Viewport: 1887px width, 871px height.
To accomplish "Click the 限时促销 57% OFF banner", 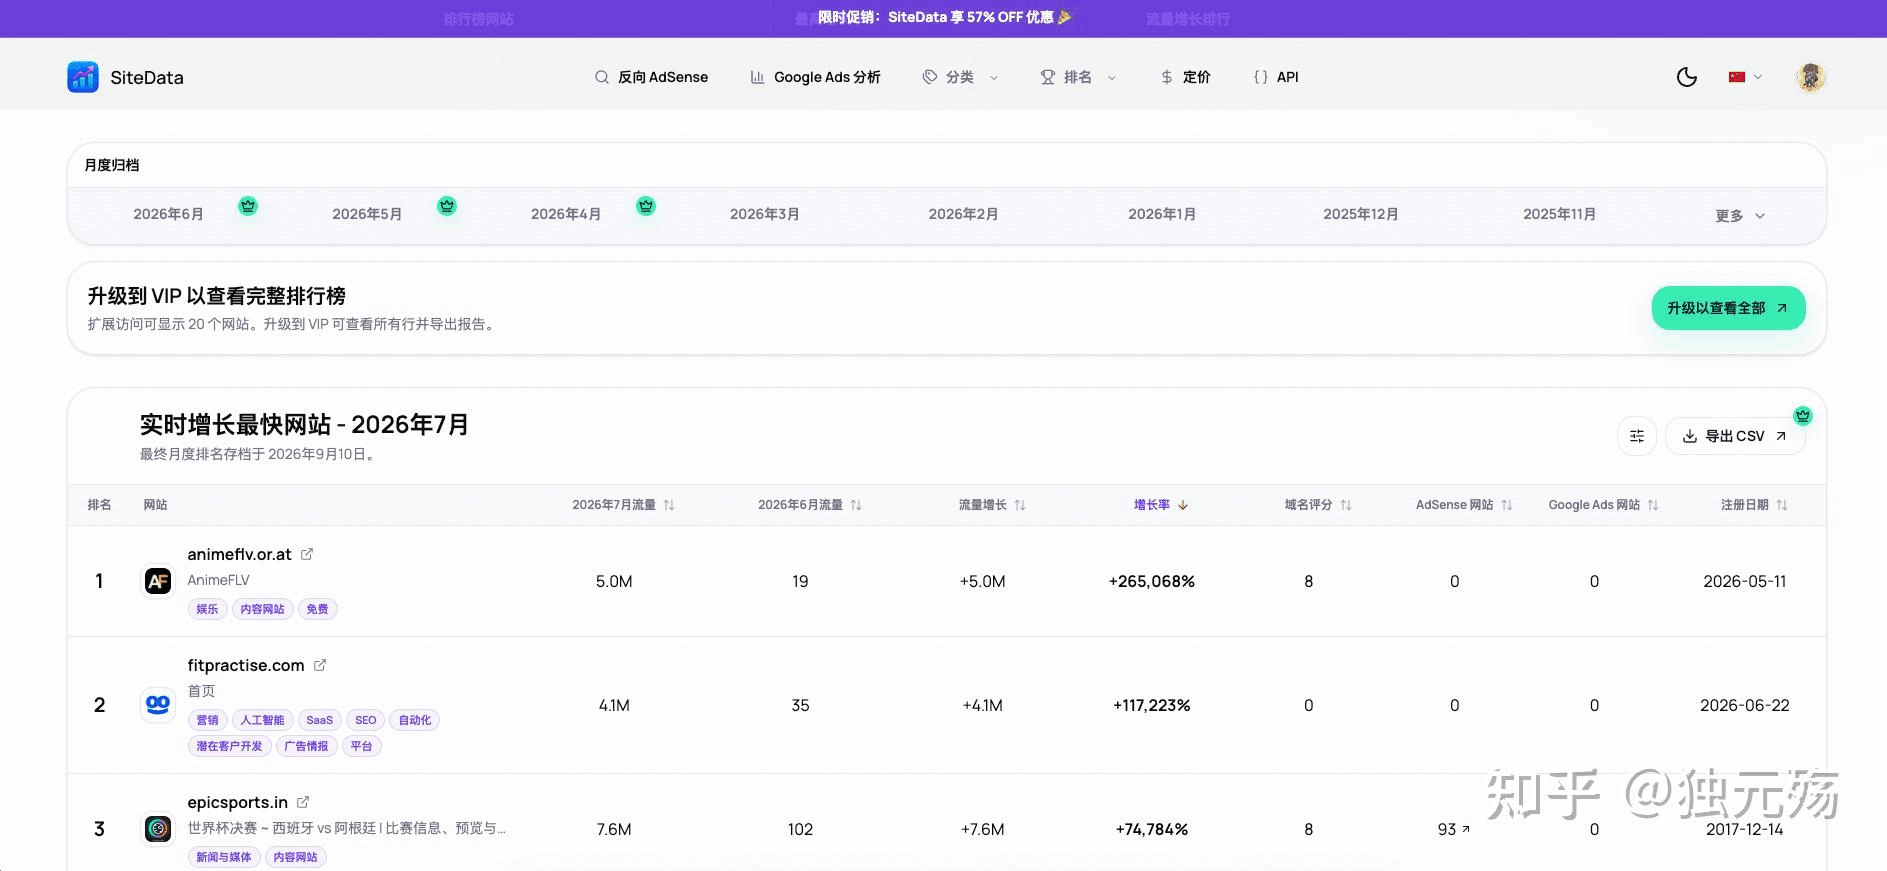I will [x=944, y=18].
